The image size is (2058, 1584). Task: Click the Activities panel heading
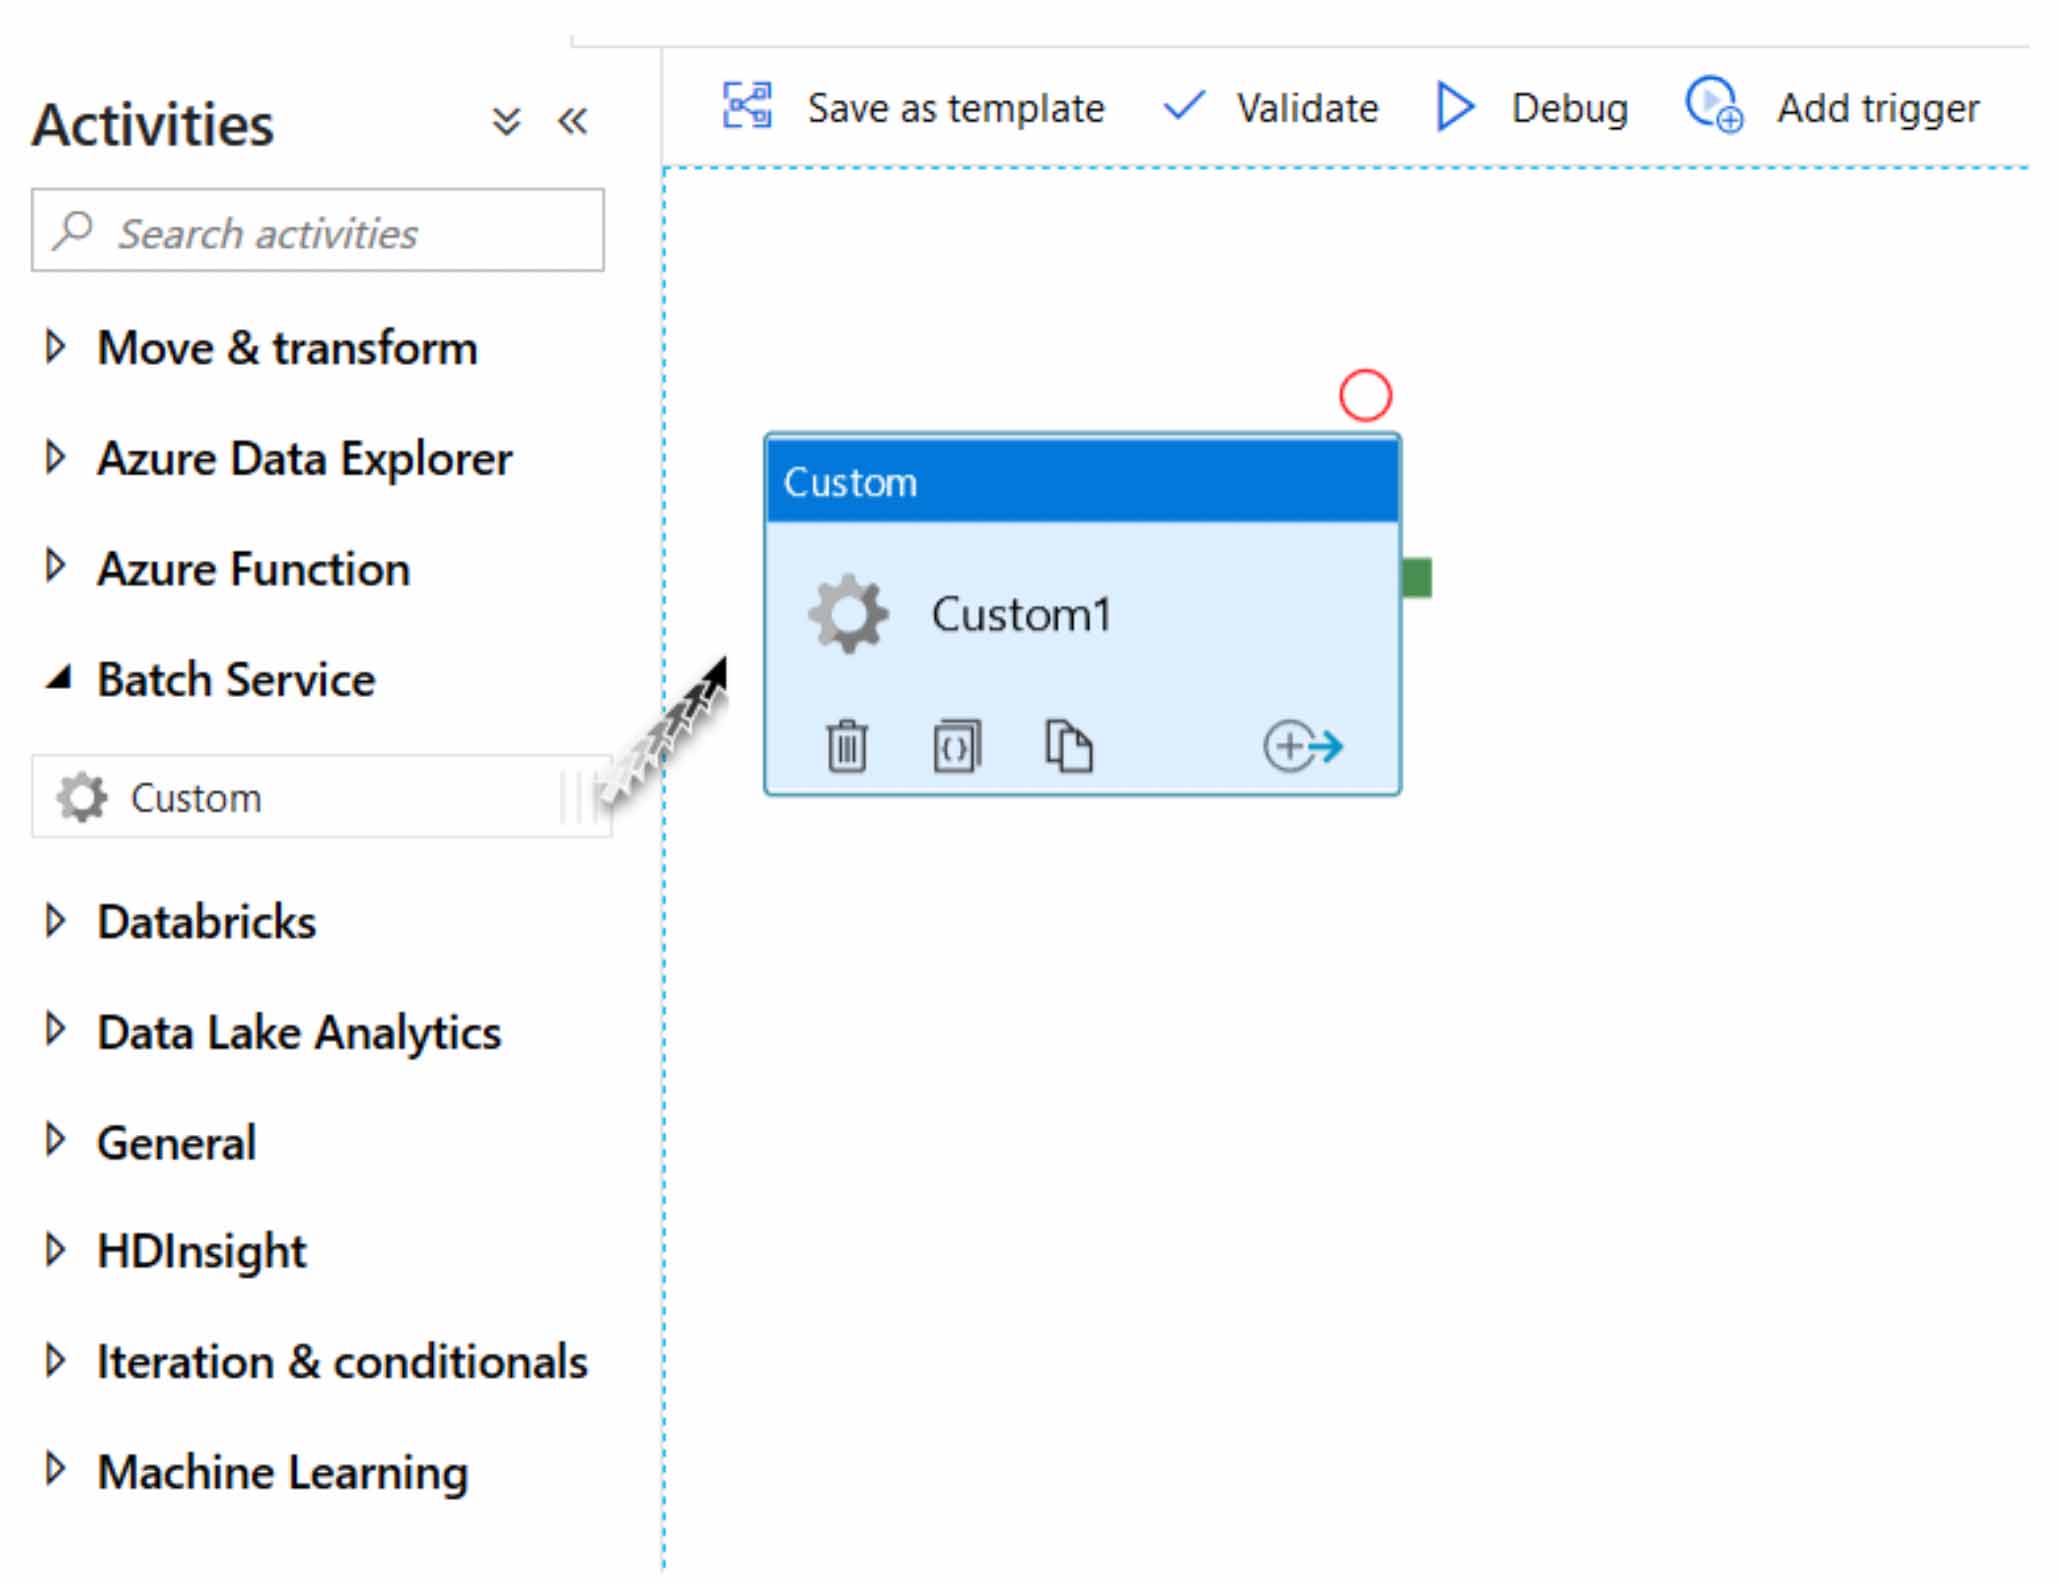(152, 125)
